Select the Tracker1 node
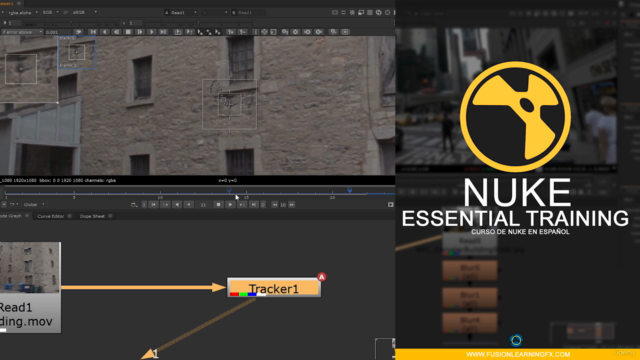Viewport: 640px width, 360px height. point(273,288)
